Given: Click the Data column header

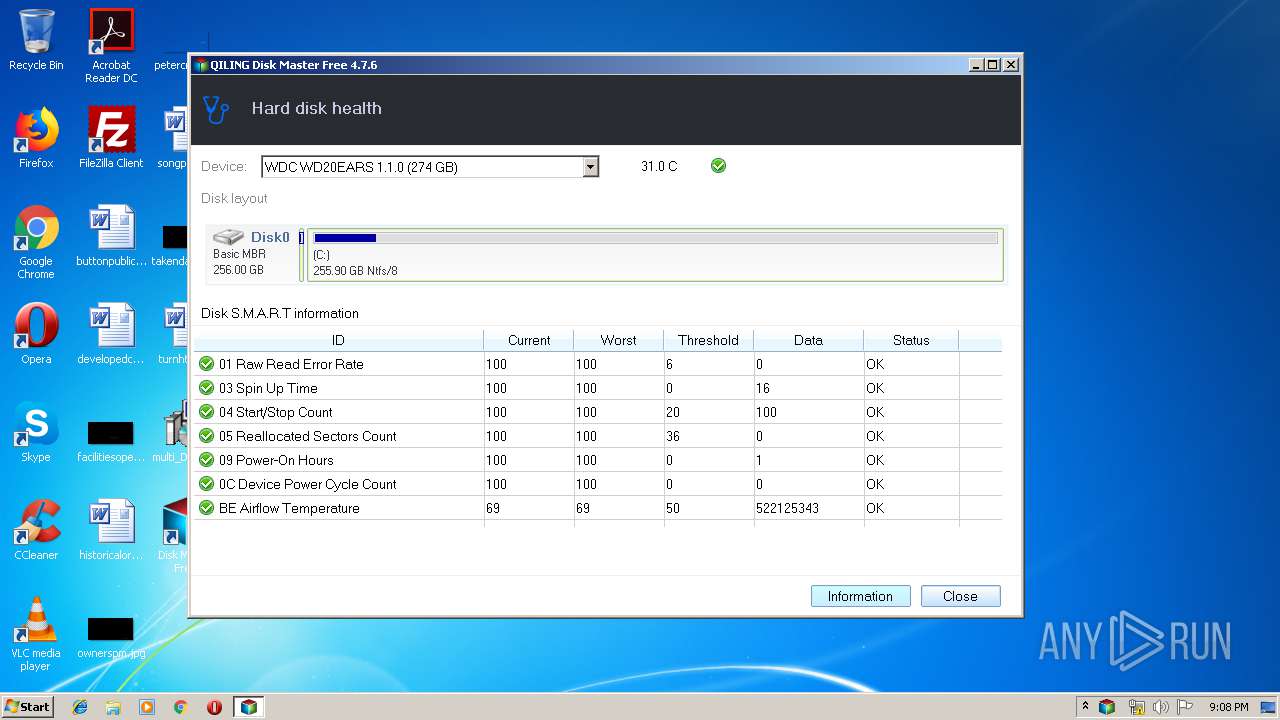Looking at the screenshot, I should click(x=808, y=340).
